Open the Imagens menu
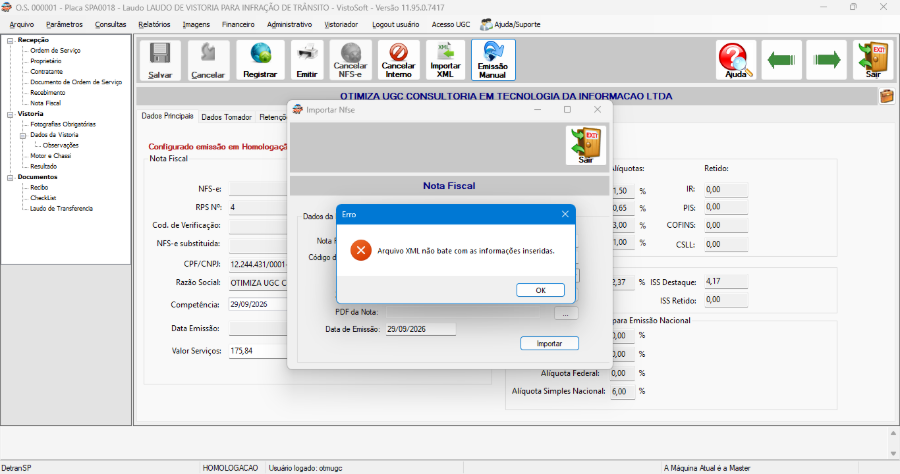900x474 pixels. point(196,24)
